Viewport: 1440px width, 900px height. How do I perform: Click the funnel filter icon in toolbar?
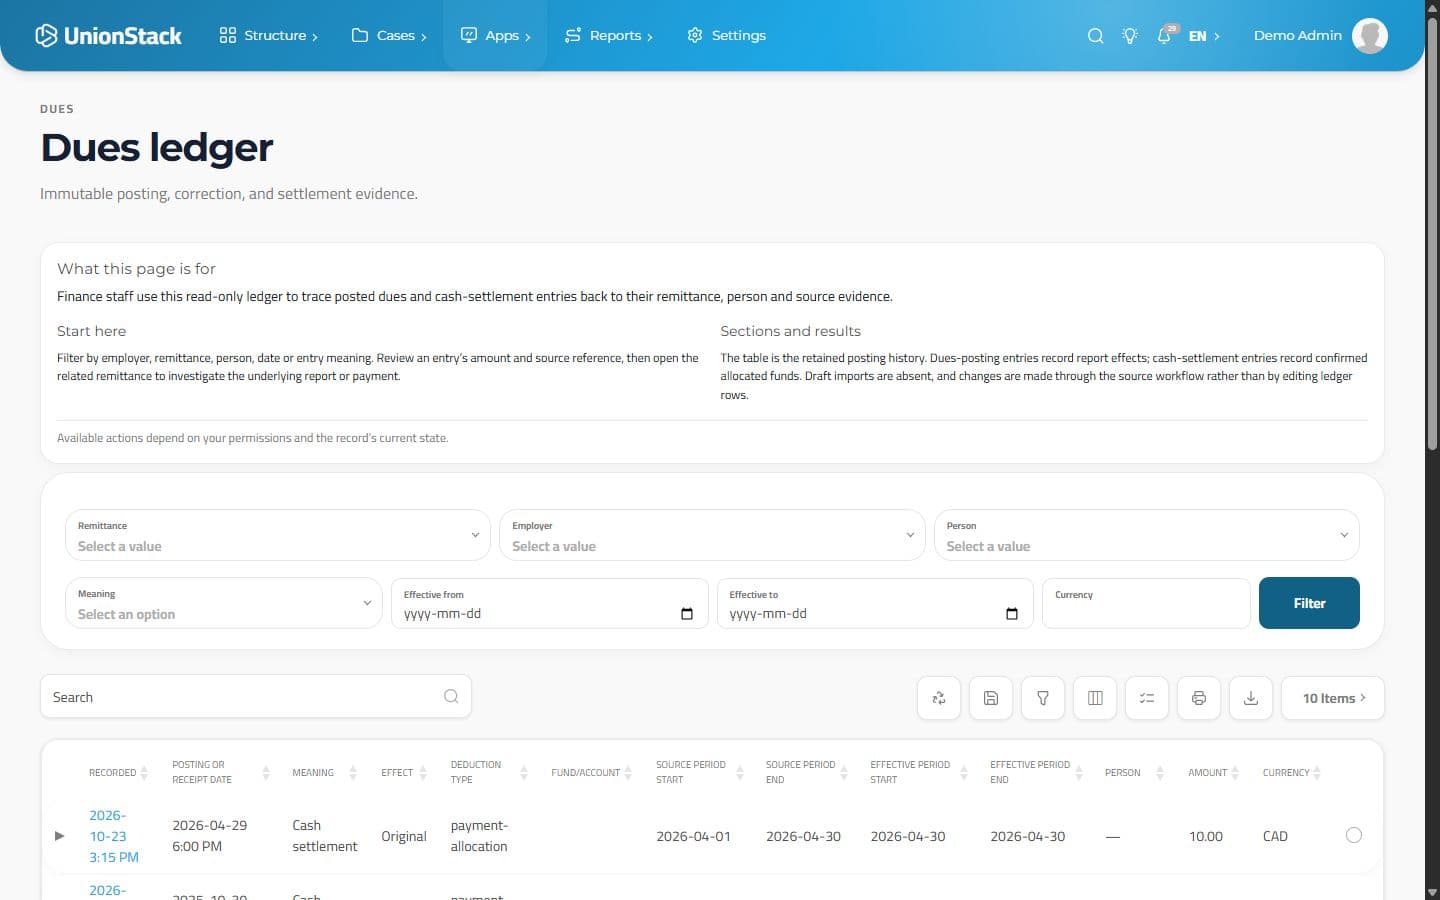coord(1043,698)
